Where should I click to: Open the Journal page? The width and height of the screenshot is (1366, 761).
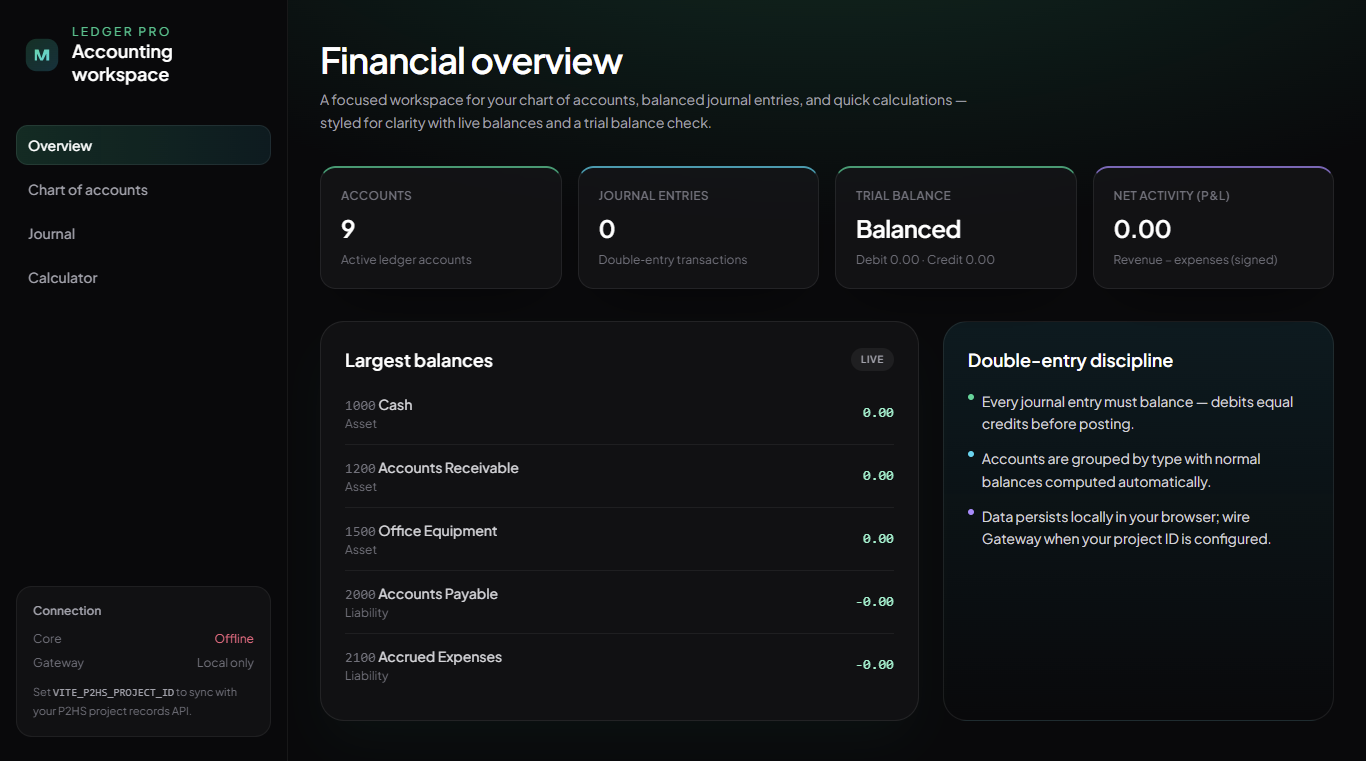[x=143, y=233]
